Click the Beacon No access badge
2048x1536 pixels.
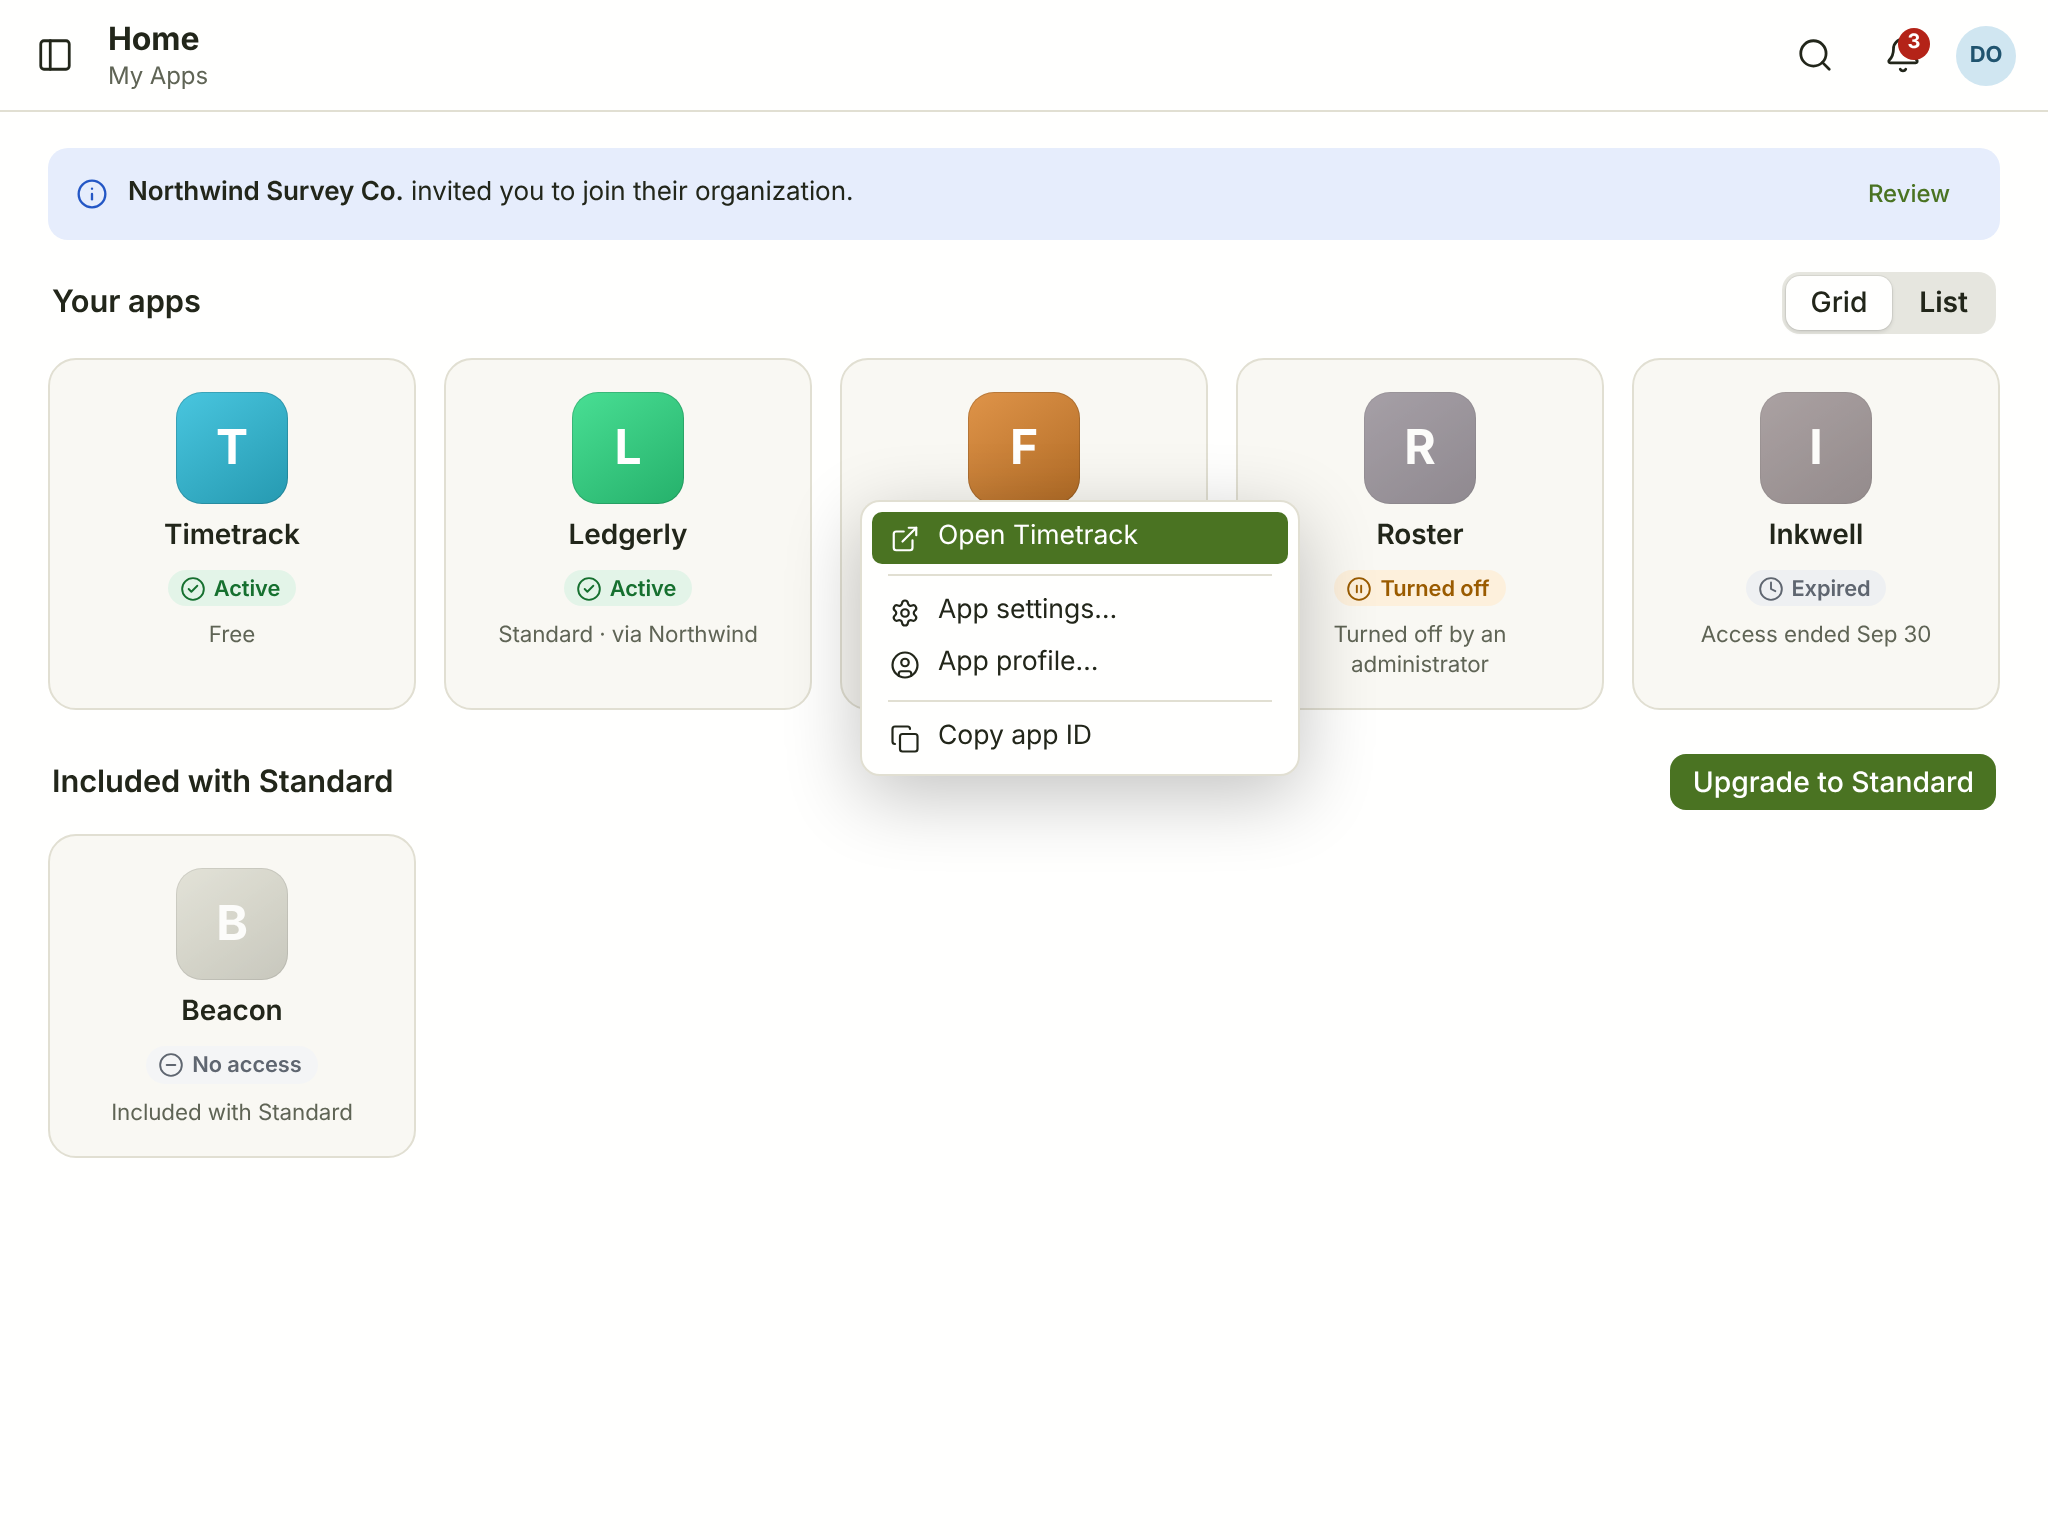click(x=232, y=1064)
